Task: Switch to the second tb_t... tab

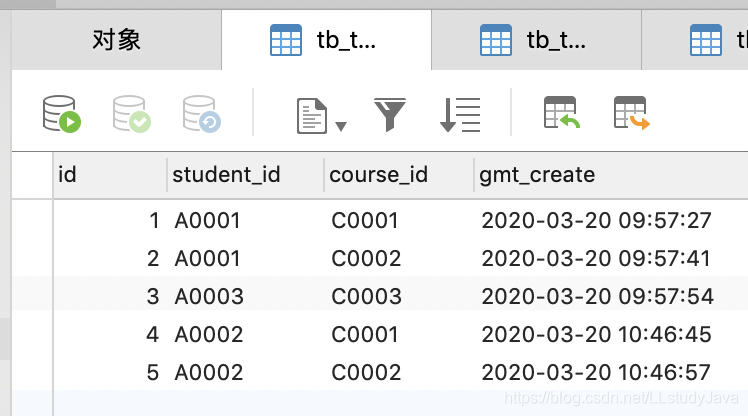Action: [x=536, y=40]
